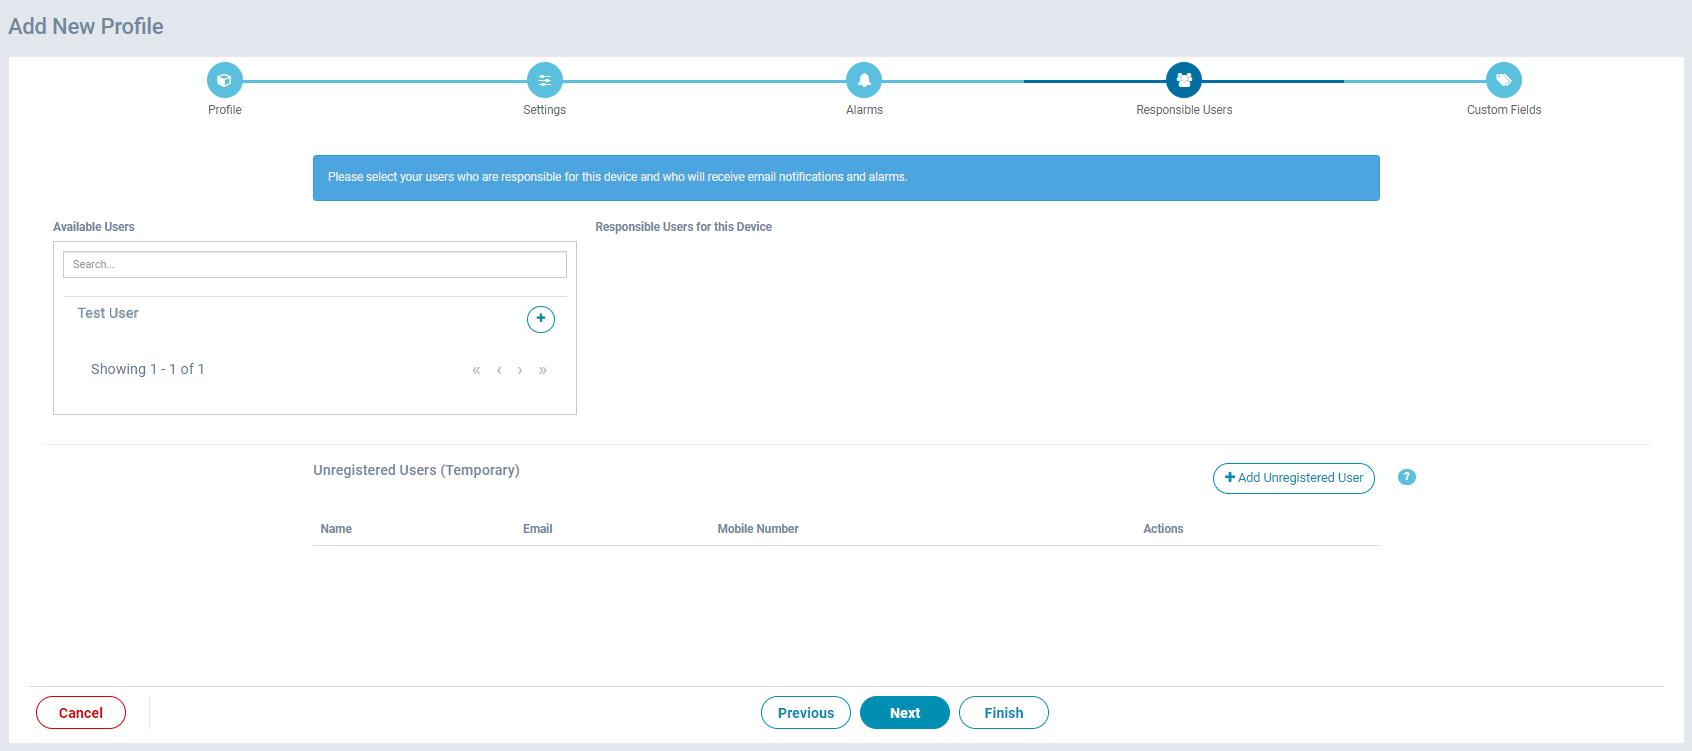This screenshot has height=751, width=1692.
Task: Go to first page of users
Action: pos(476,370)
